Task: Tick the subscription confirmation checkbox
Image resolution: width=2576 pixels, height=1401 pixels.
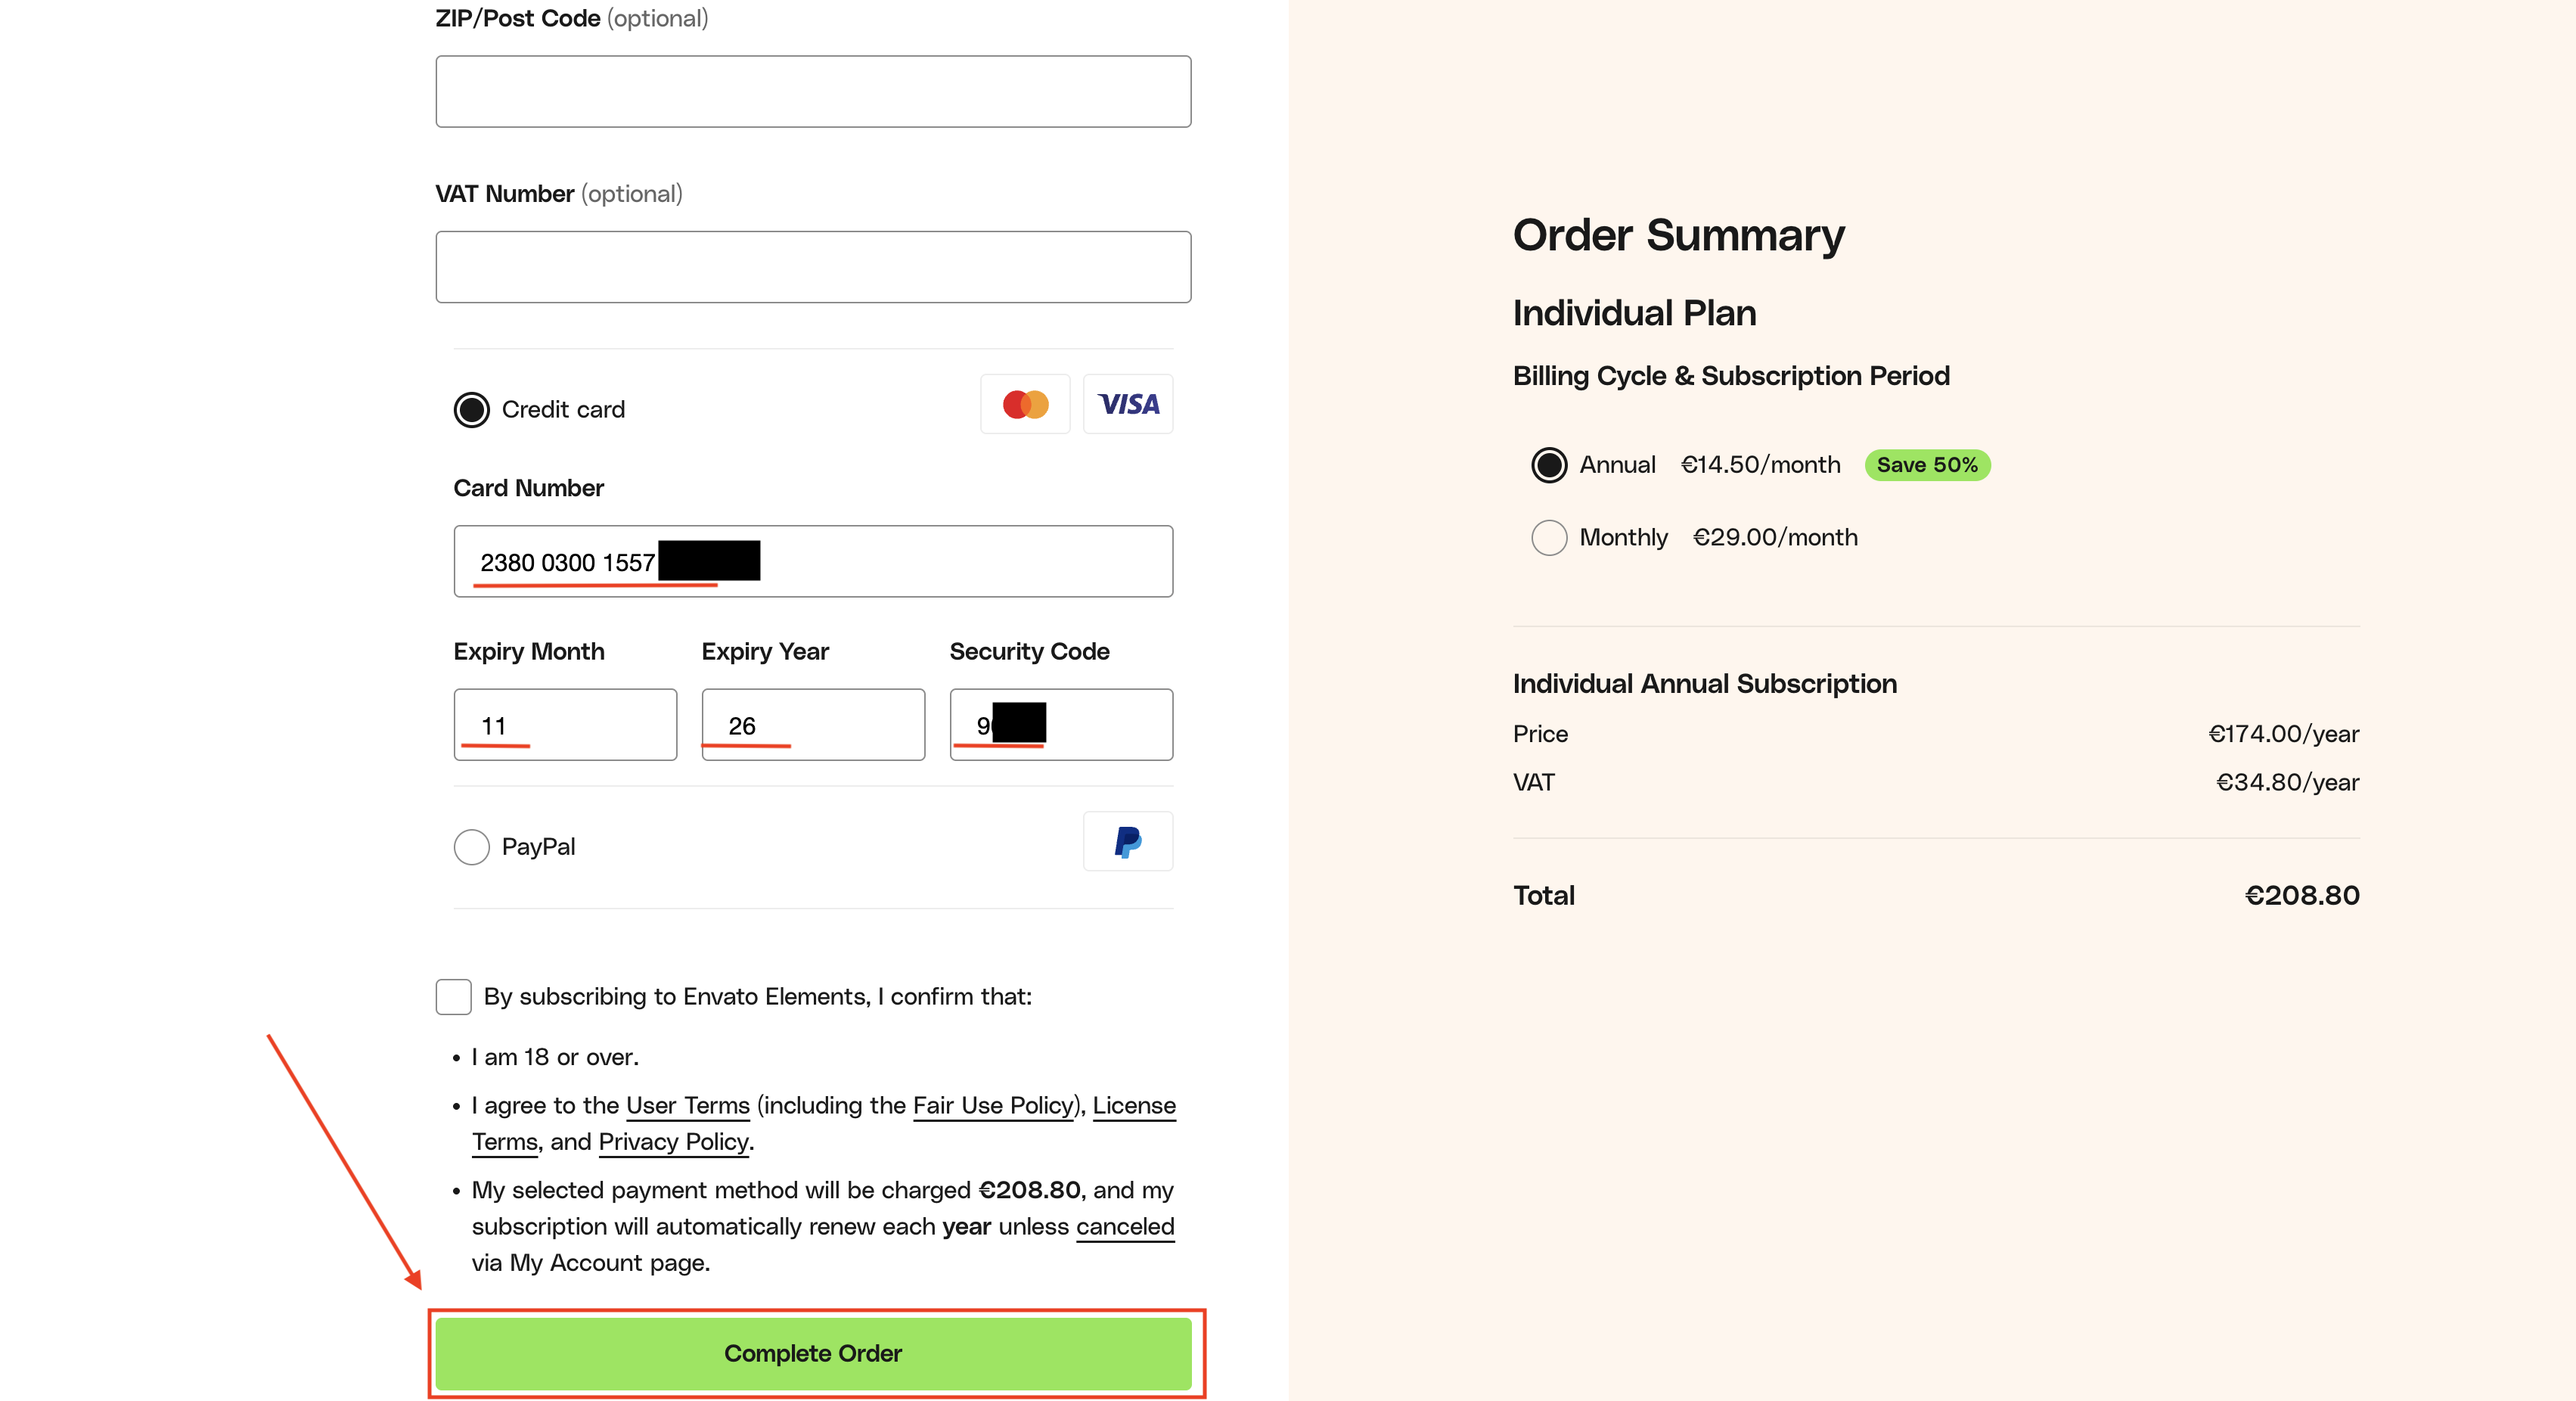Action: [454, 996]
